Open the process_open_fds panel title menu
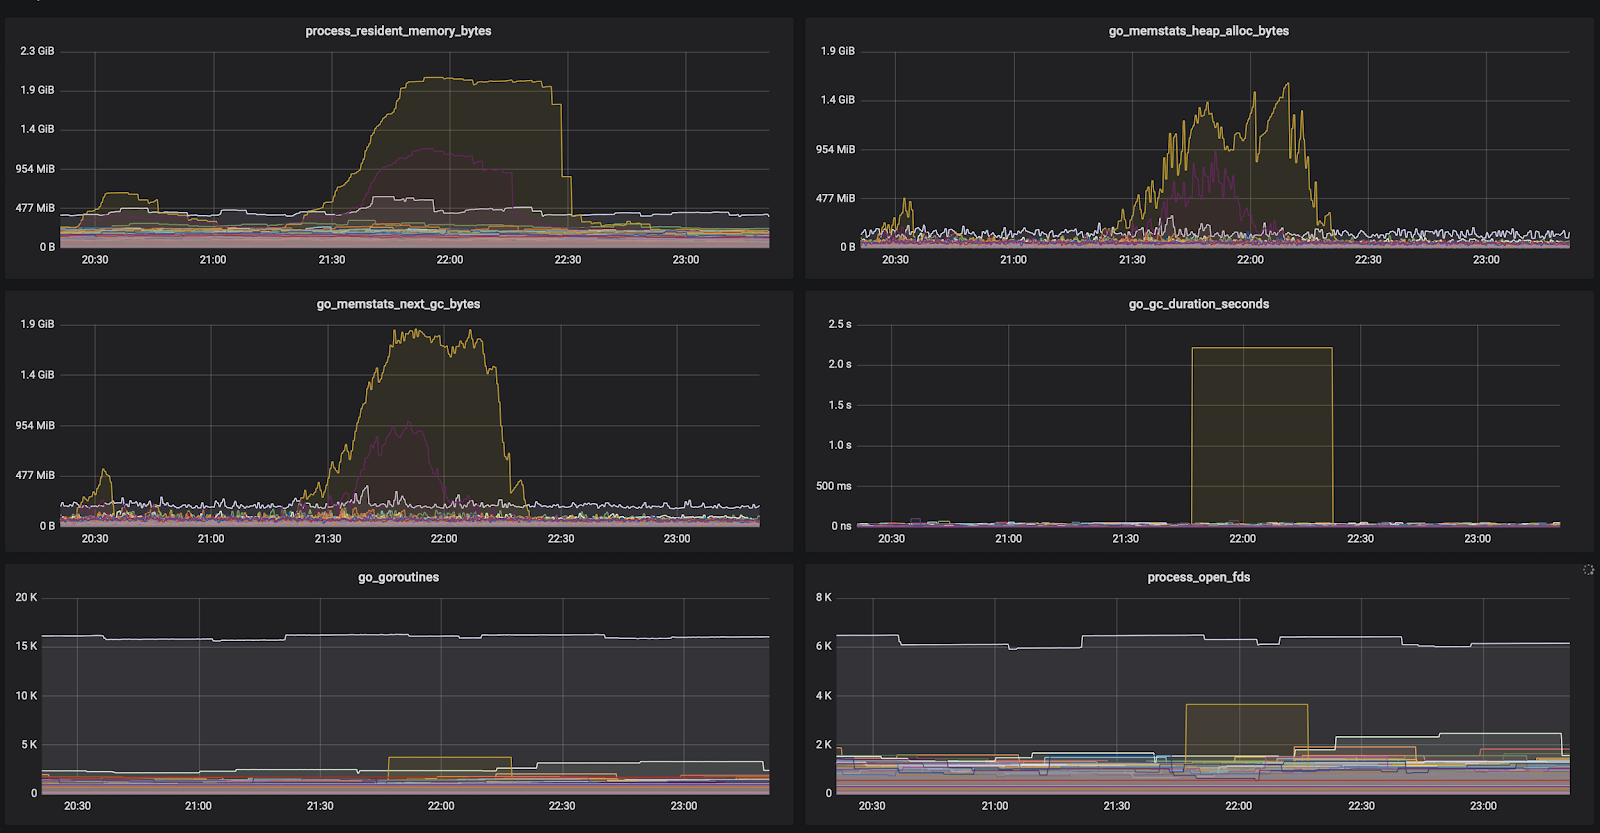 pyautogui.click(x=1198, y=577)
